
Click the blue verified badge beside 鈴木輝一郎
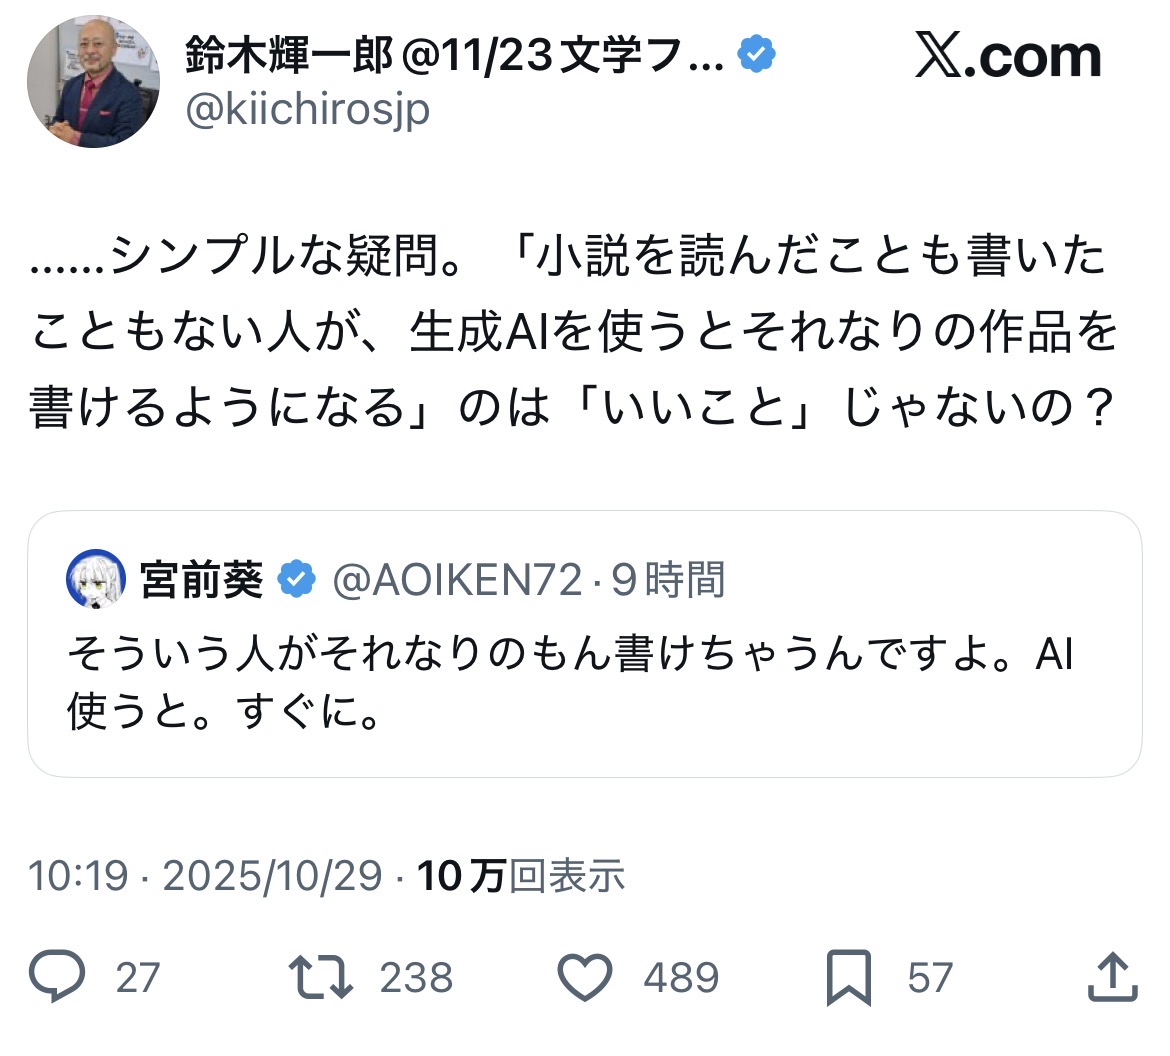click(757, 55)
